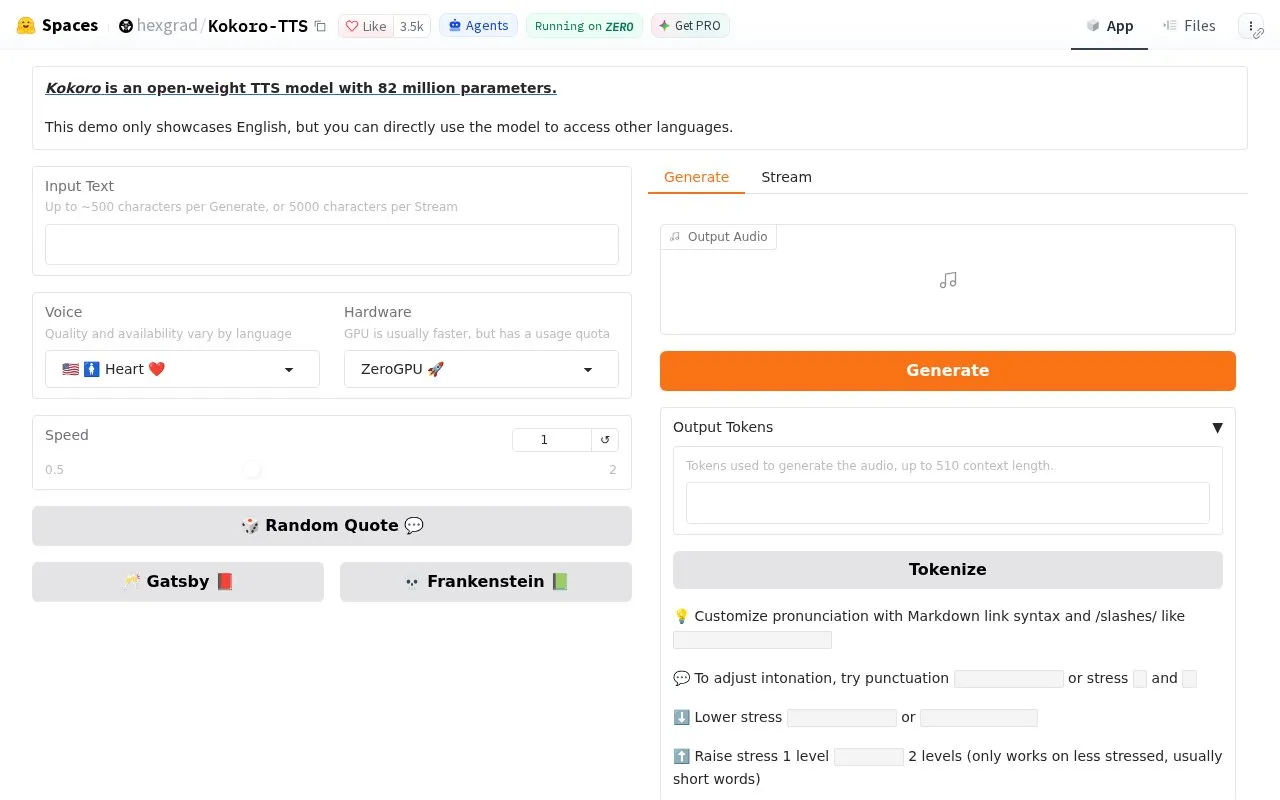Click the Hugging Face Spaces logo
The width and height of the screenshot is (1280, 800).
pos(57,26)
